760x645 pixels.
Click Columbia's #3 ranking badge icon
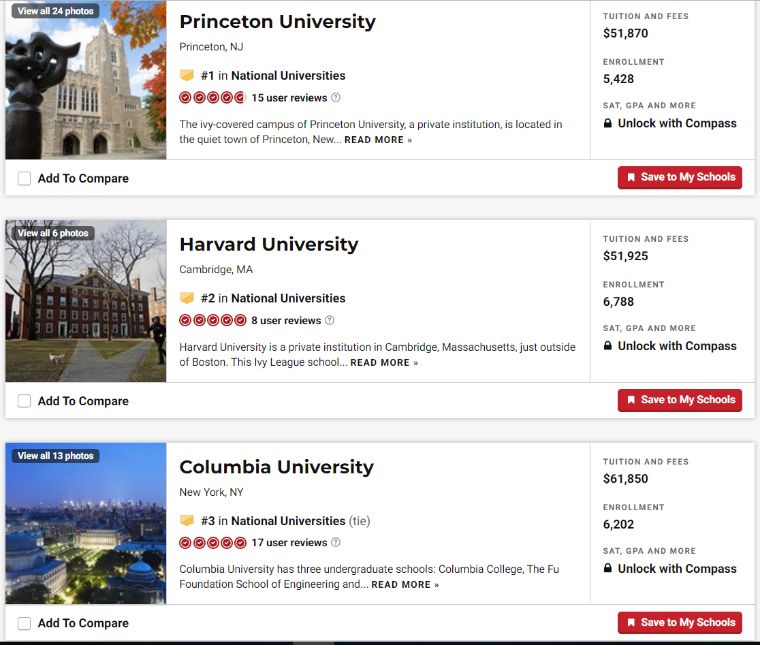pos(187,520)
